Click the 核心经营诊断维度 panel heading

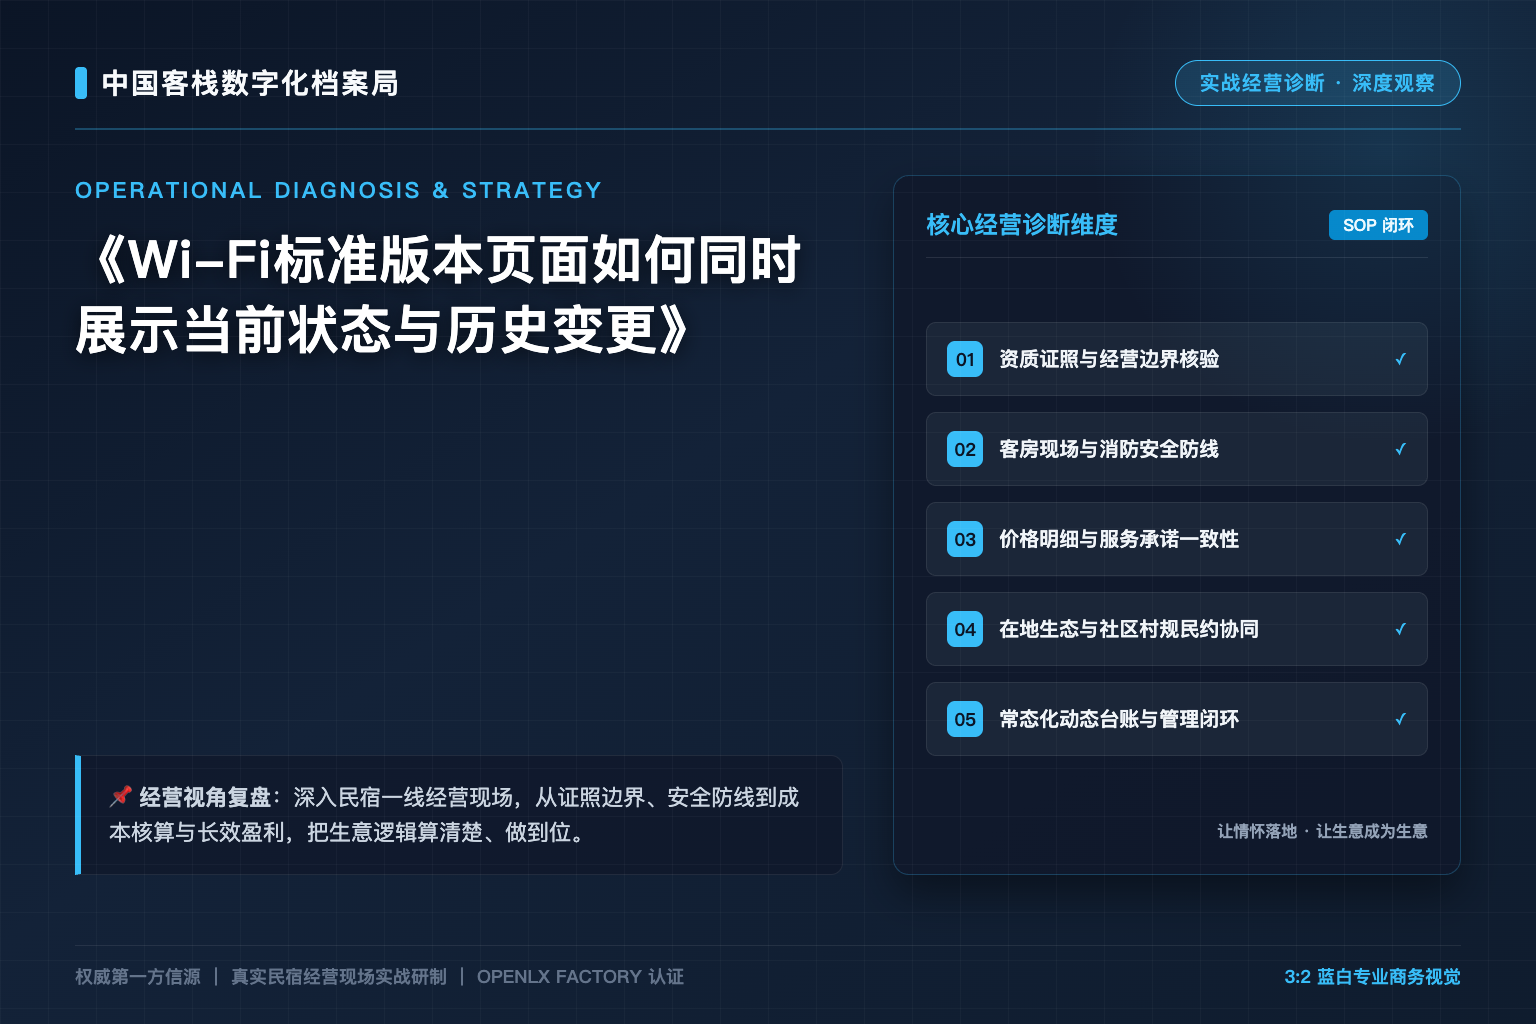pos(1022,225)
